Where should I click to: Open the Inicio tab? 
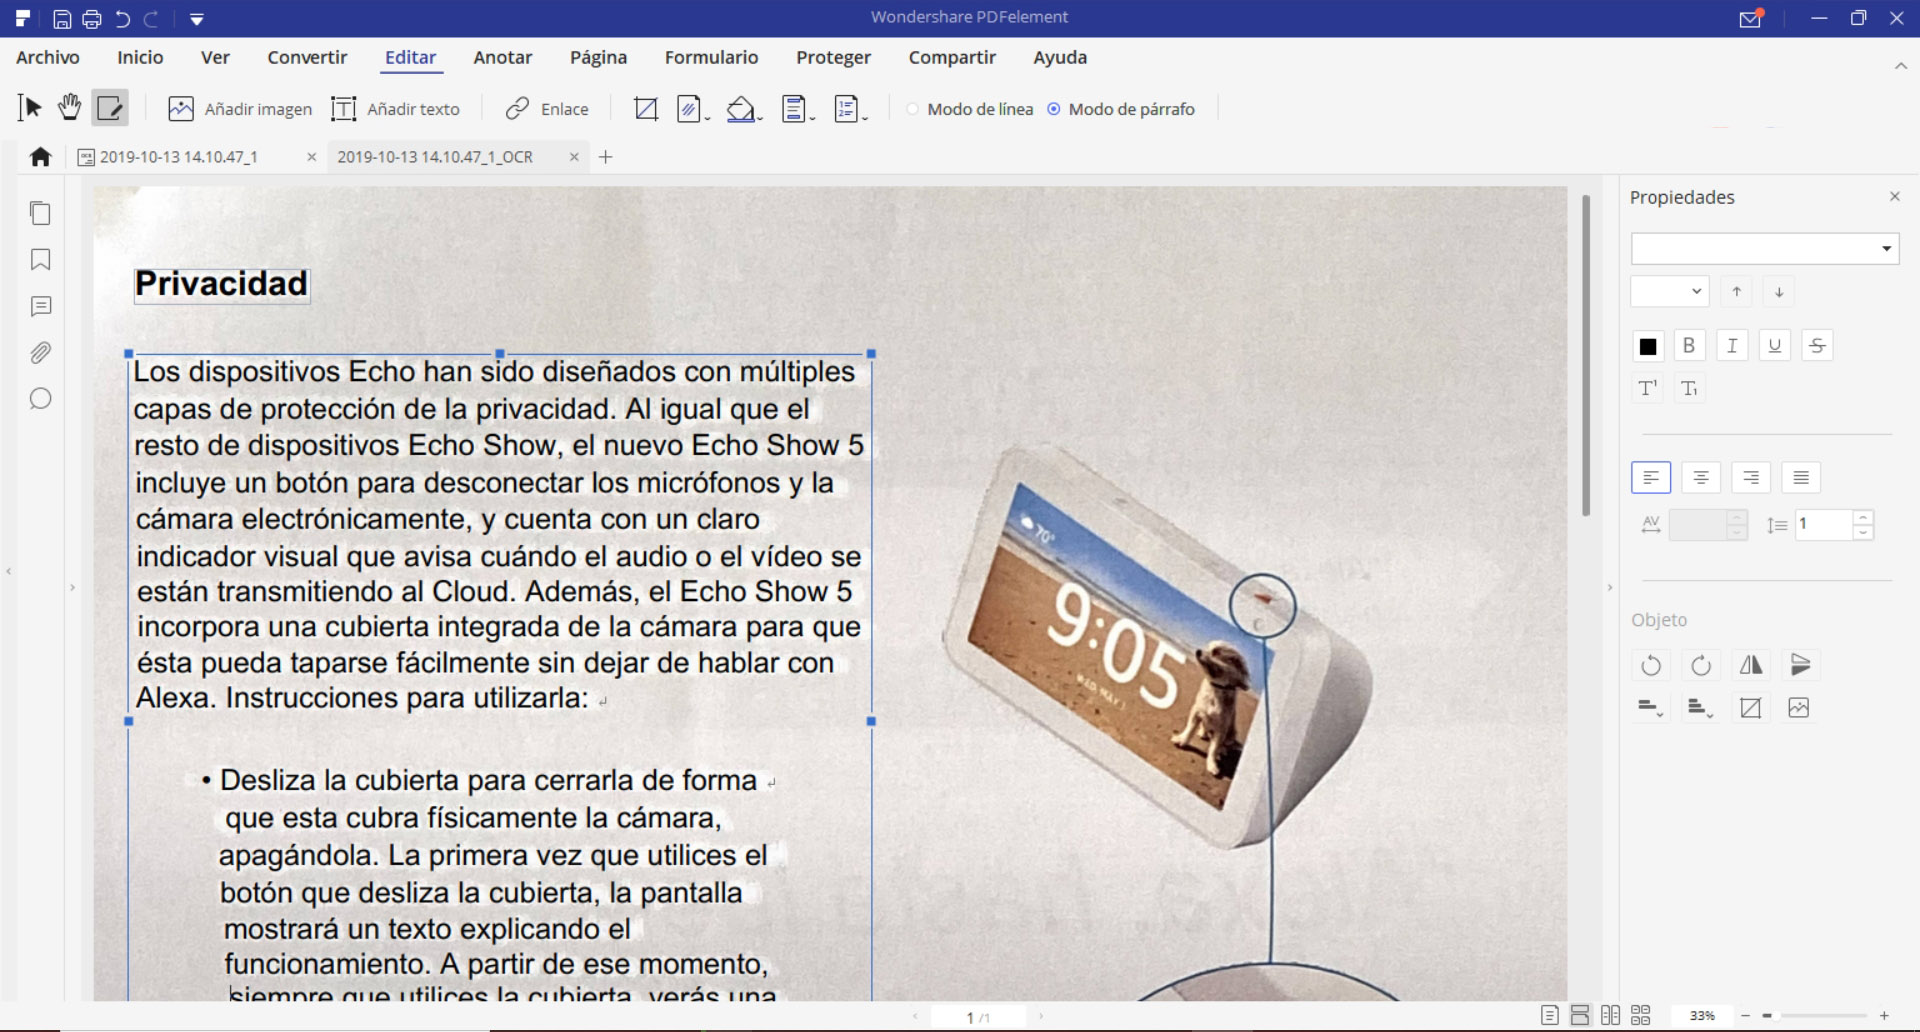tap(140, 58)
